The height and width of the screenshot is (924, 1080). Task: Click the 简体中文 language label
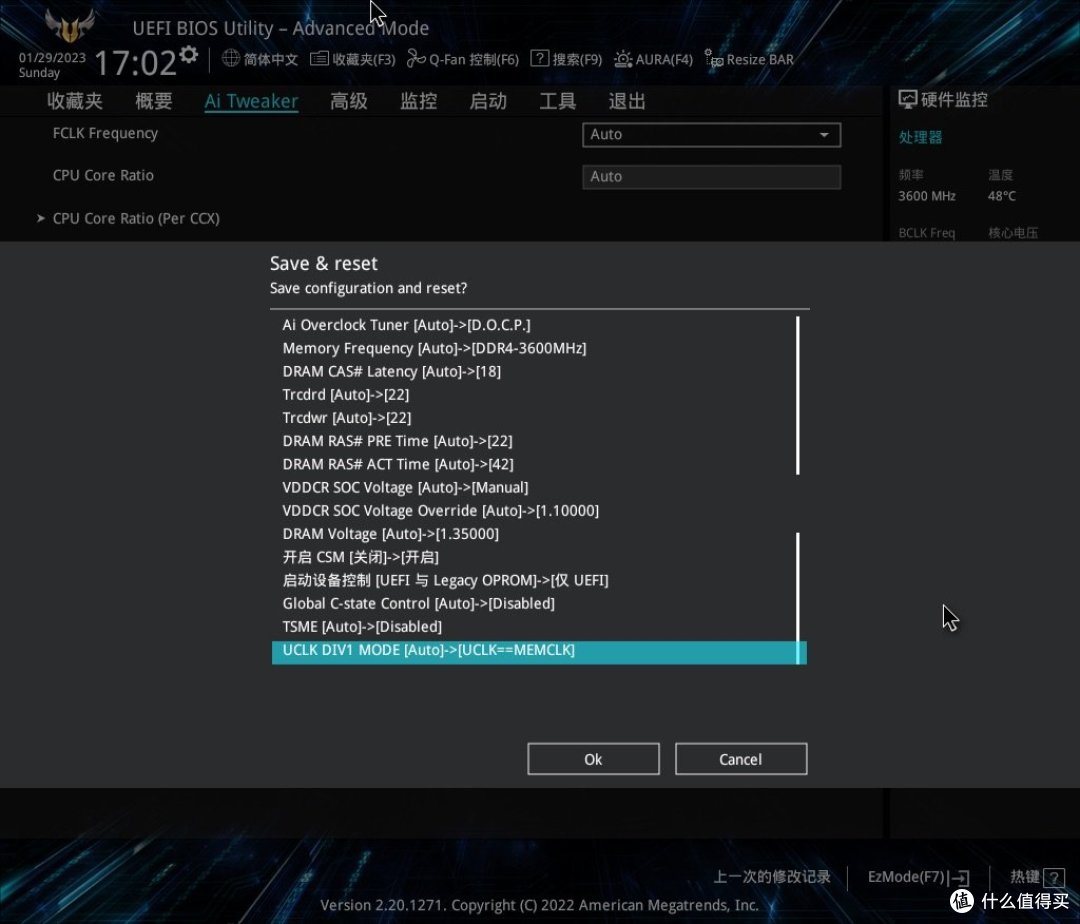pos(271,59)
